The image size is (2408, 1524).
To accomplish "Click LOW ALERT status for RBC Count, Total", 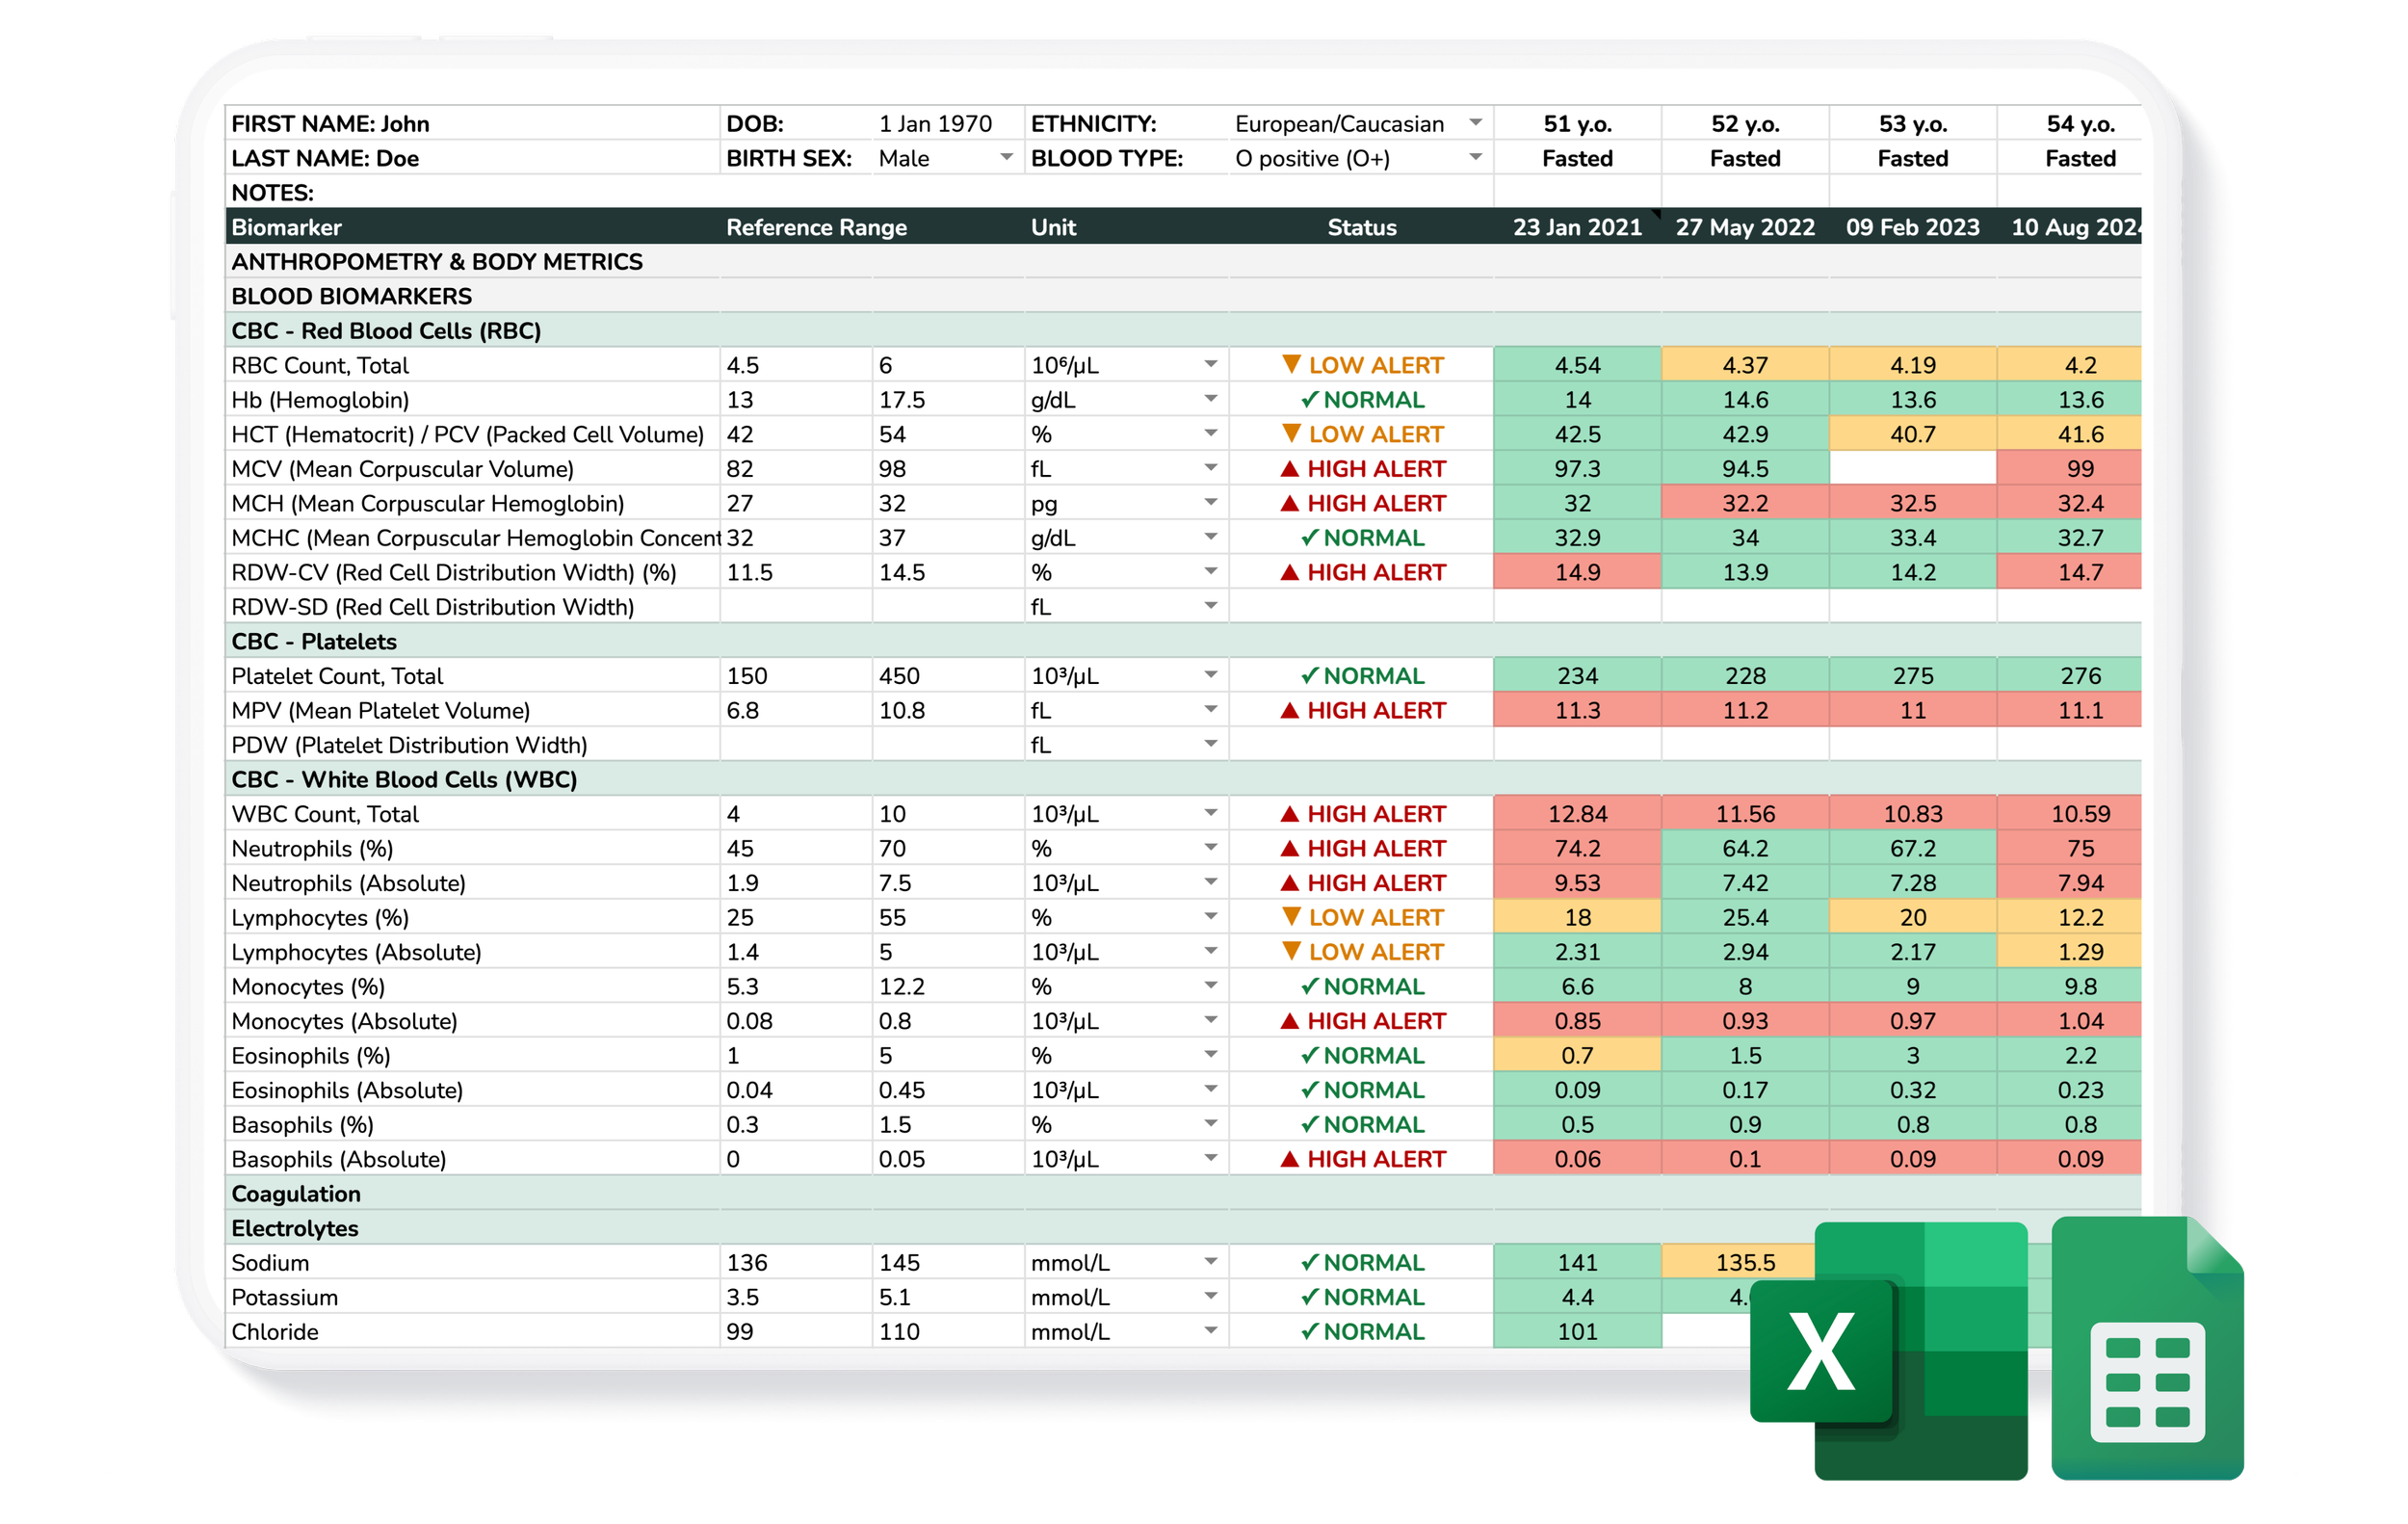I will point(1362,365).
